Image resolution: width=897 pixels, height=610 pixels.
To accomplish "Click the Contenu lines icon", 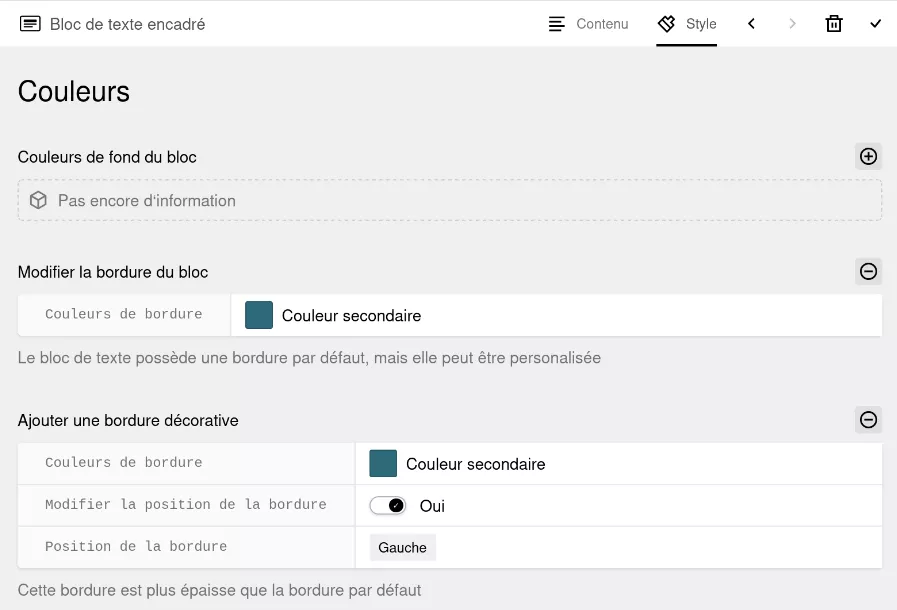I will point(557,24).
